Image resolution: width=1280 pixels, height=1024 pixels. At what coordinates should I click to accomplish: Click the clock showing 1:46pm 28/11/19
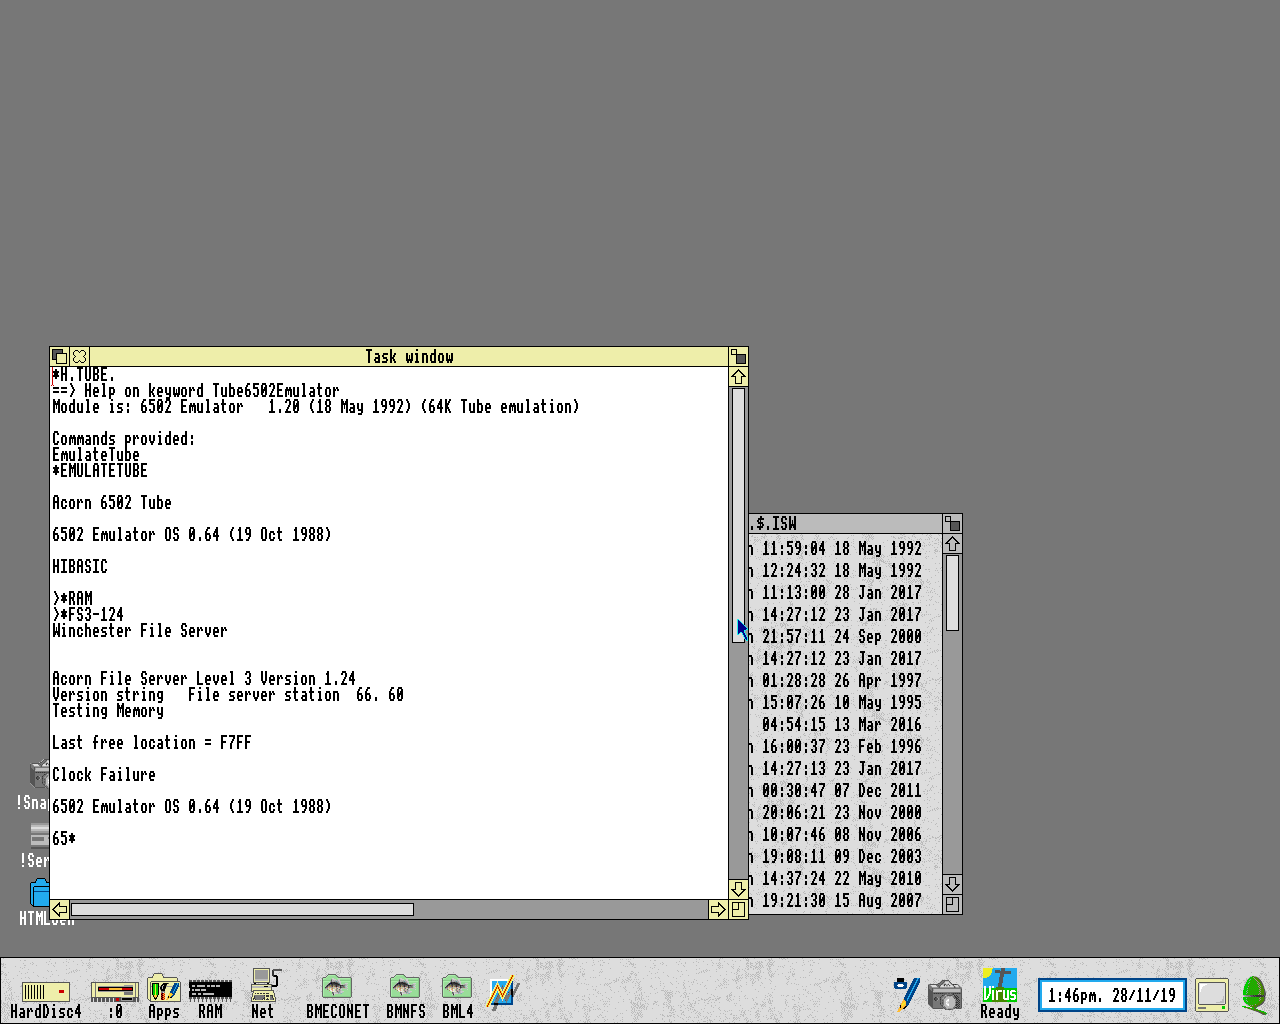(1112, 996)
